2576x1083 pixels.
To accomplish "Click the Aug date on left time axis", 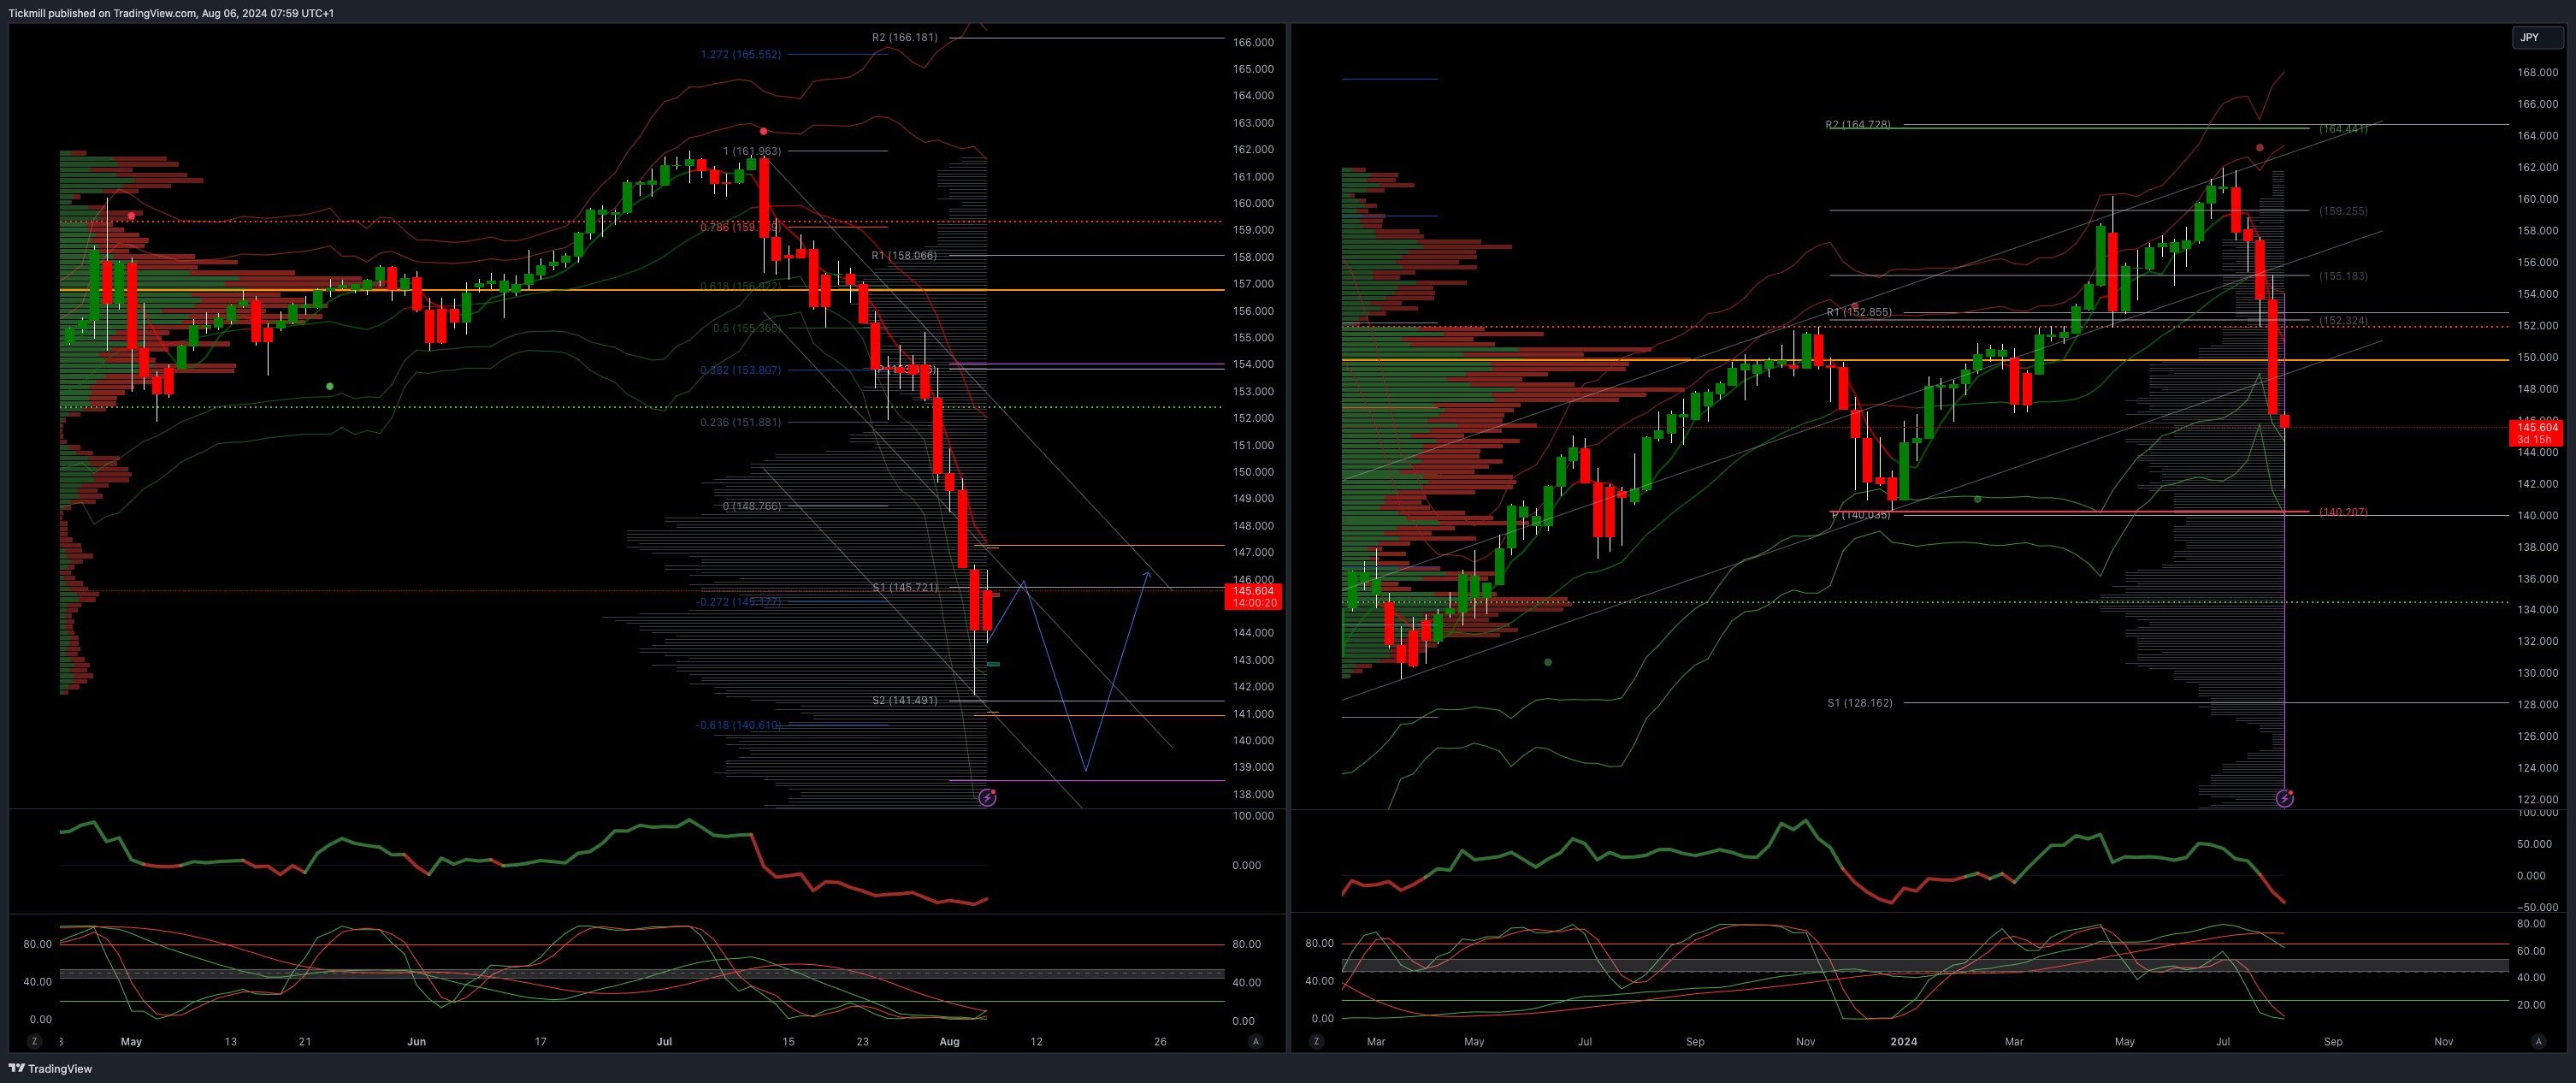I will [x=949, y=1041].
